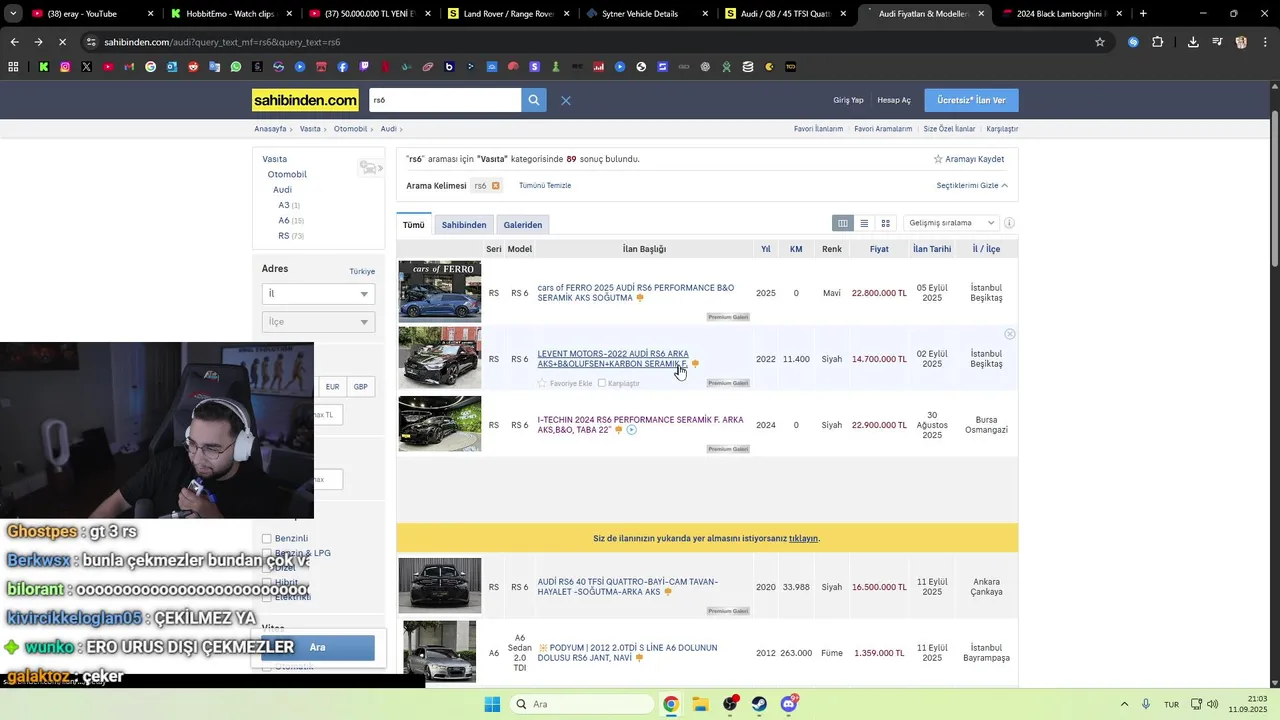
Task: Click the sahibinden search magnifier button
Action: (x=534, y=100)
